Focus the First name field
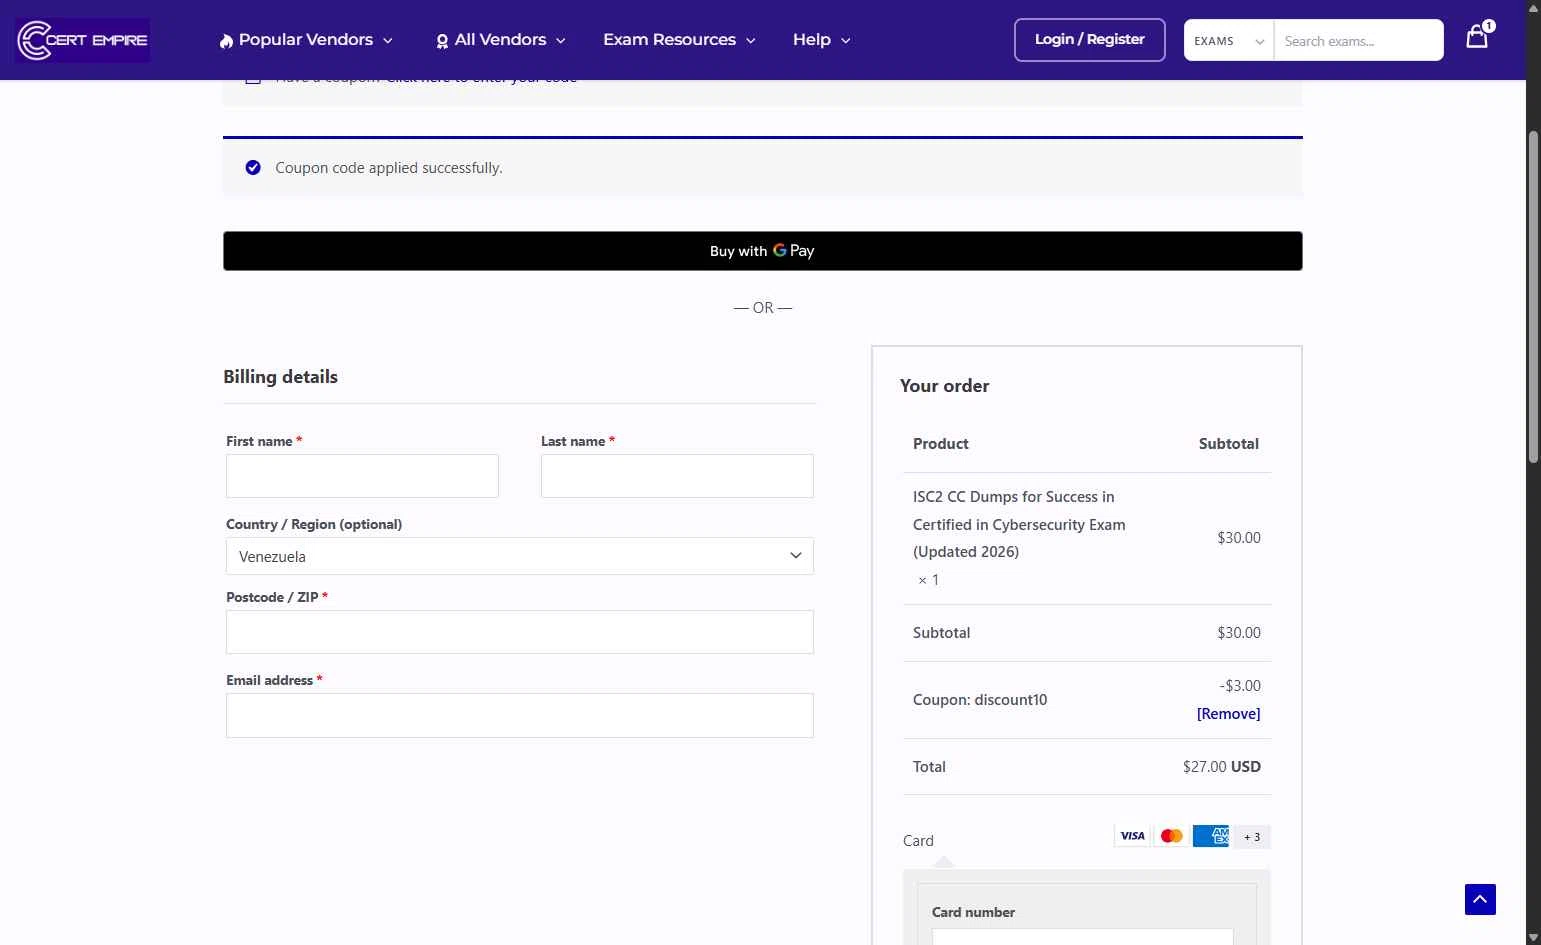This screenshot has width=1541, height=945. point(362,476)
